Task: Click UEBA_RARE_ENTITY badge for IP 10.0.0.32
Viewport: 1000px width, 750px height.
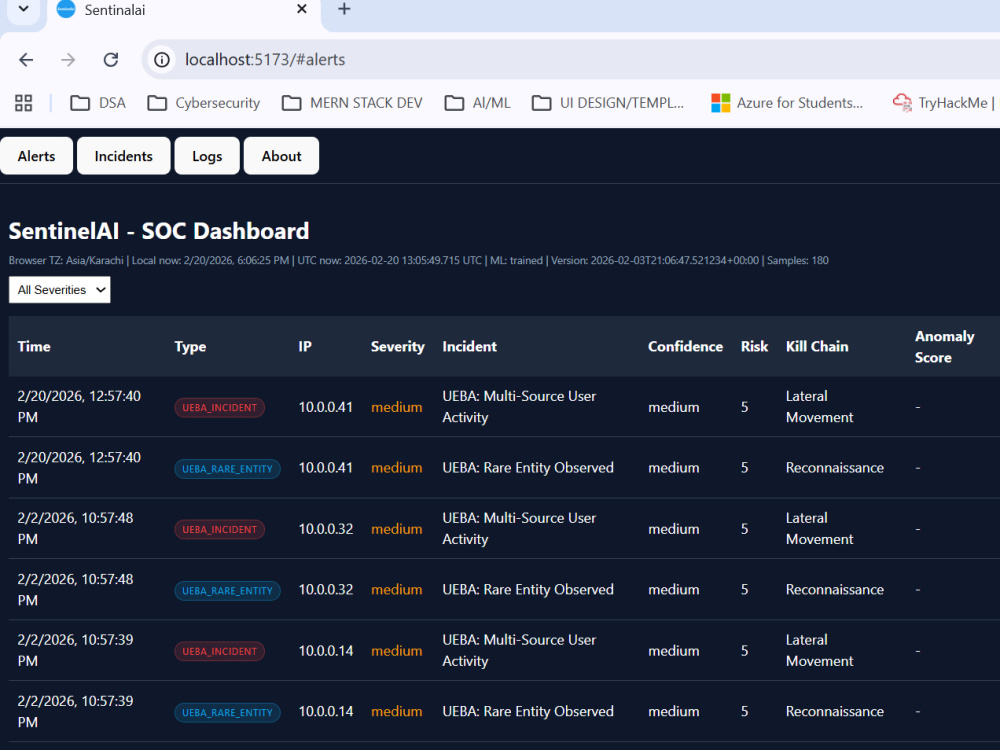Action: 227,591
